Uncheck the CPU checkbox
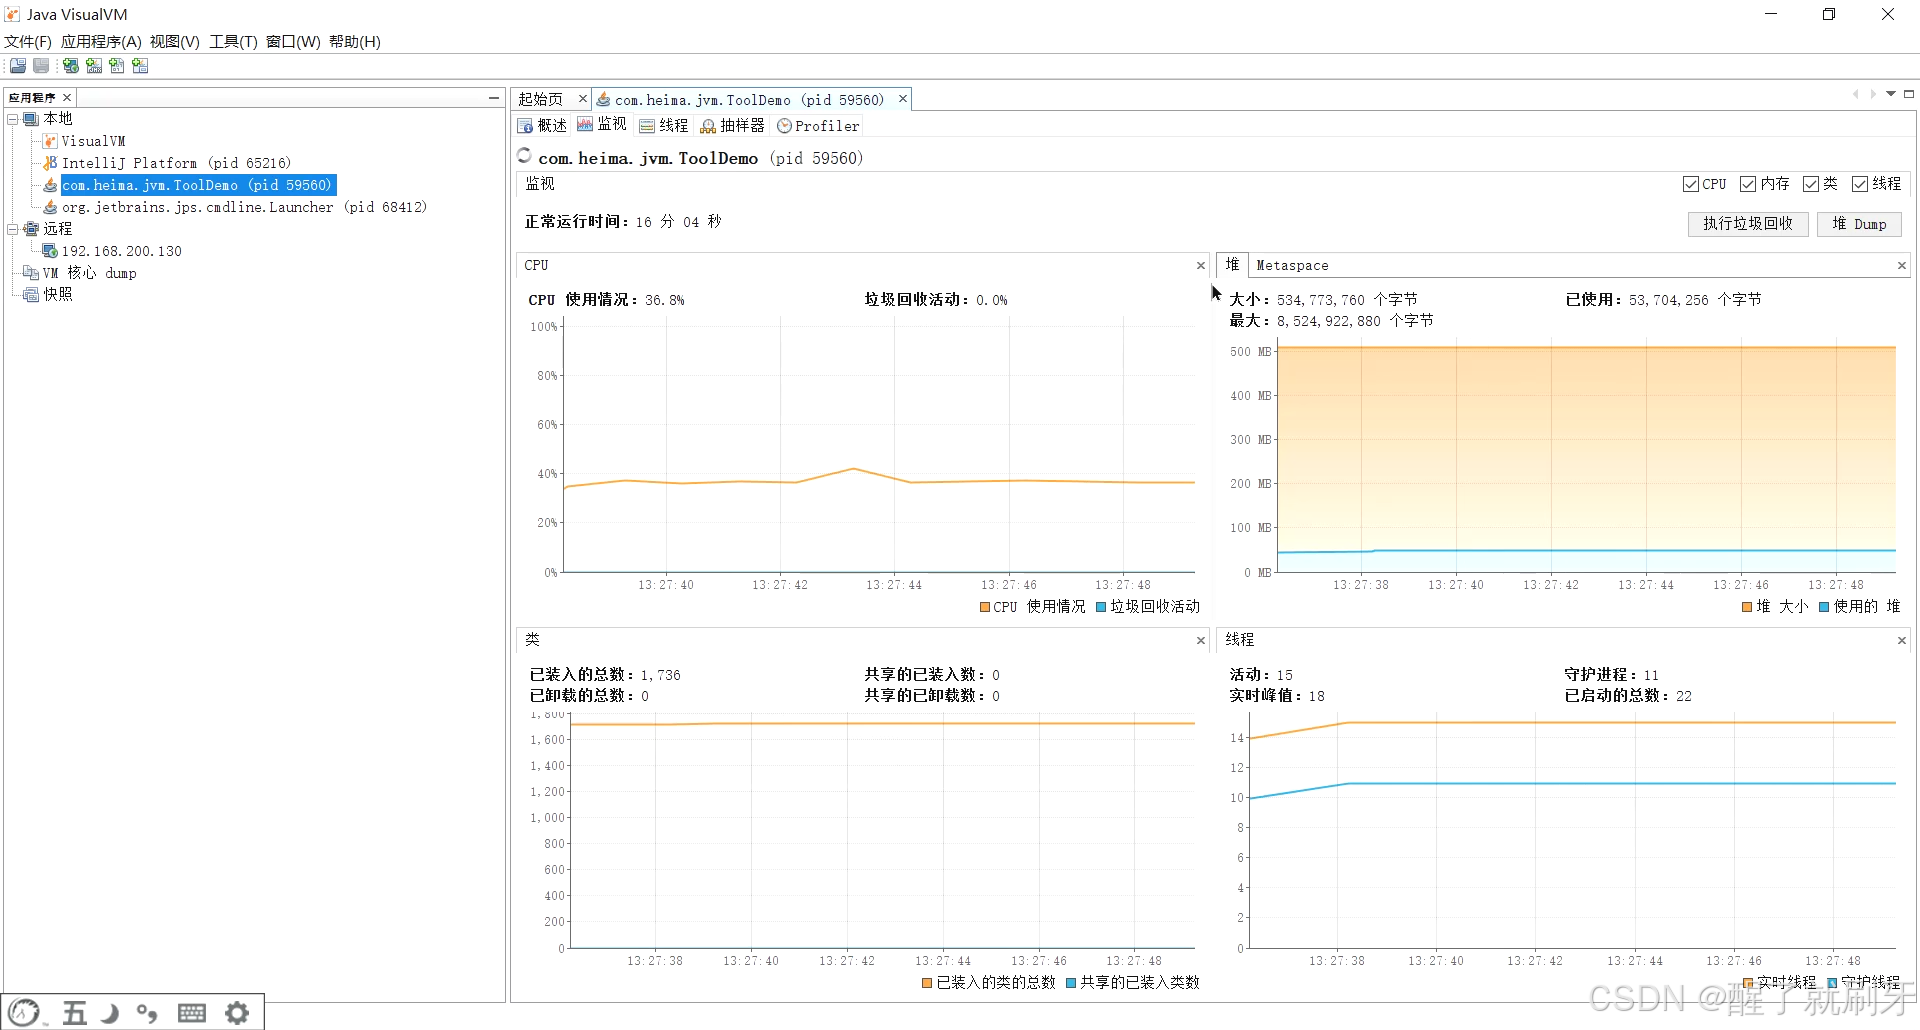This screenshot has width=1920, height=1030. coord(1691,184)
